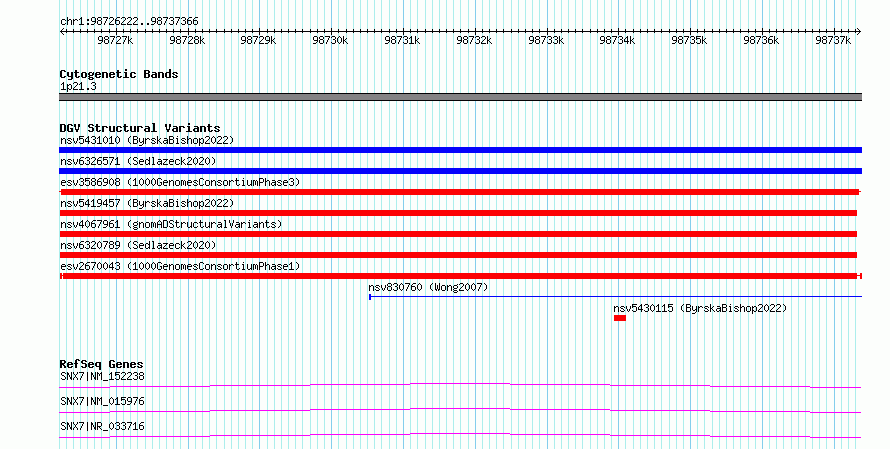Click the 98729k ruler tick label

click(258, 40)
